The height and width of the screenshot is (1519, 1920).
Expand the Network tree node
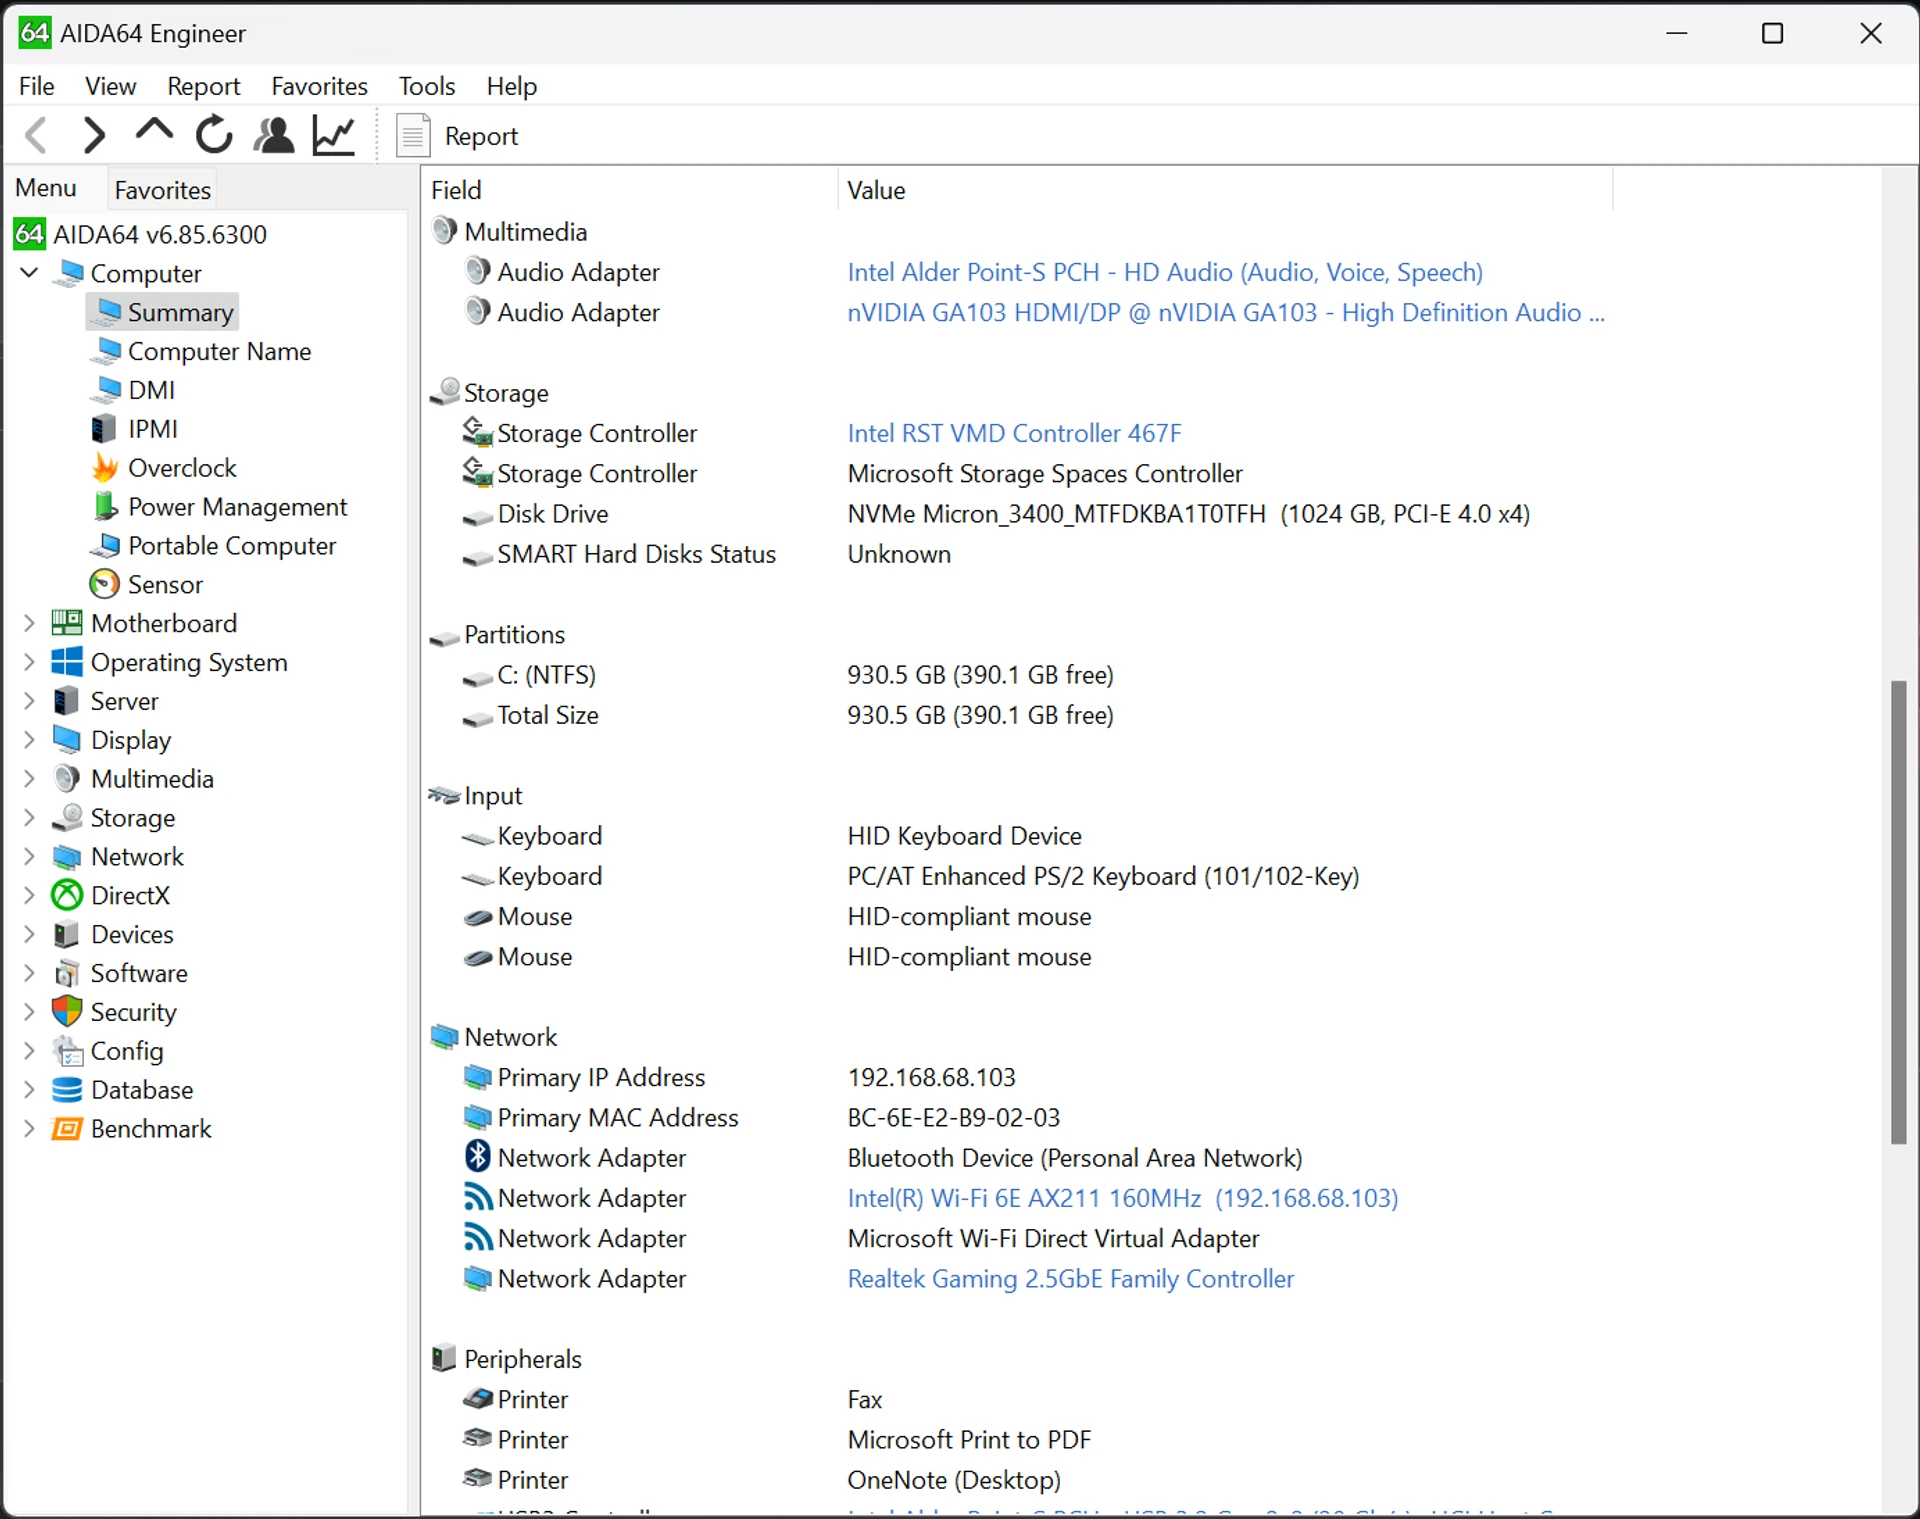(29, 857)
